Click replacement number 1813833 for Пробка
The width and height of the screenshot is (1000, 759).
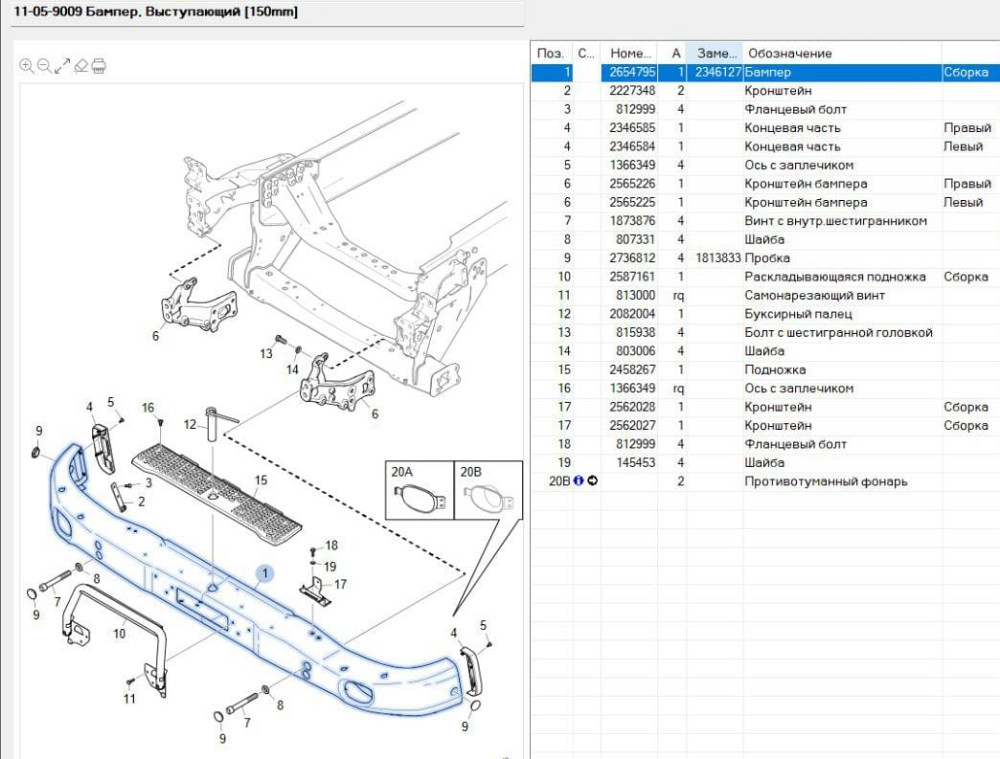point(718,258)
